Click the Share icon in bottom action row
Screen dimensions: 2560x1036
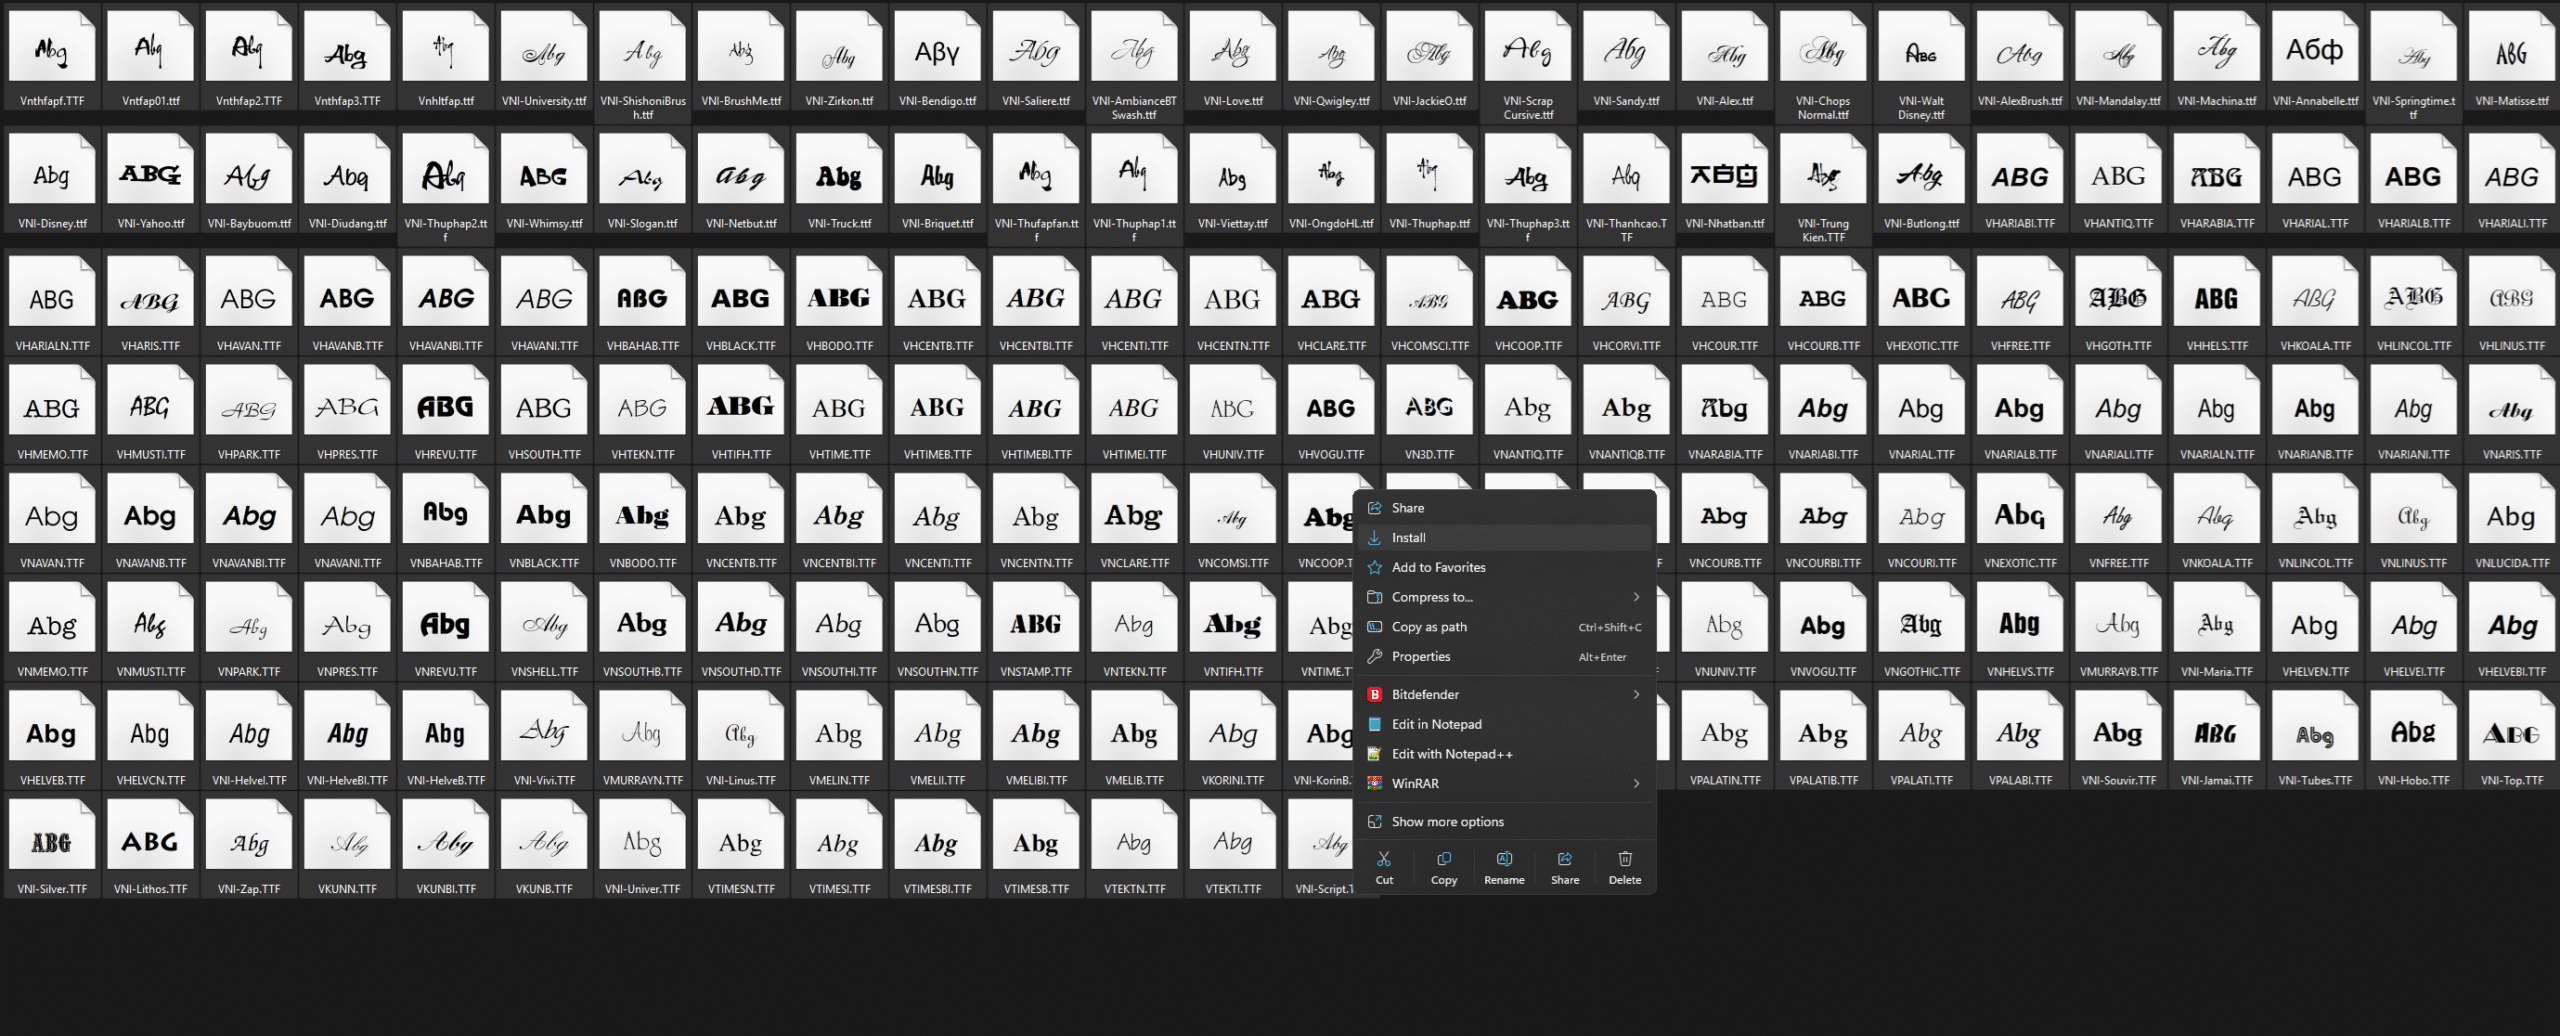[x=1565, y=867]
